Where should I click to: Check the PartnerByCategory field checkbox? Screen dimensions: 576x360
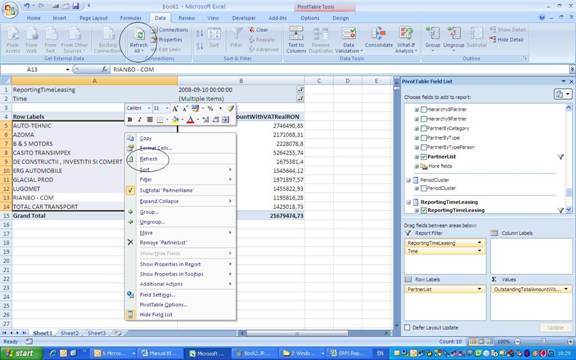tap(424, 128)
